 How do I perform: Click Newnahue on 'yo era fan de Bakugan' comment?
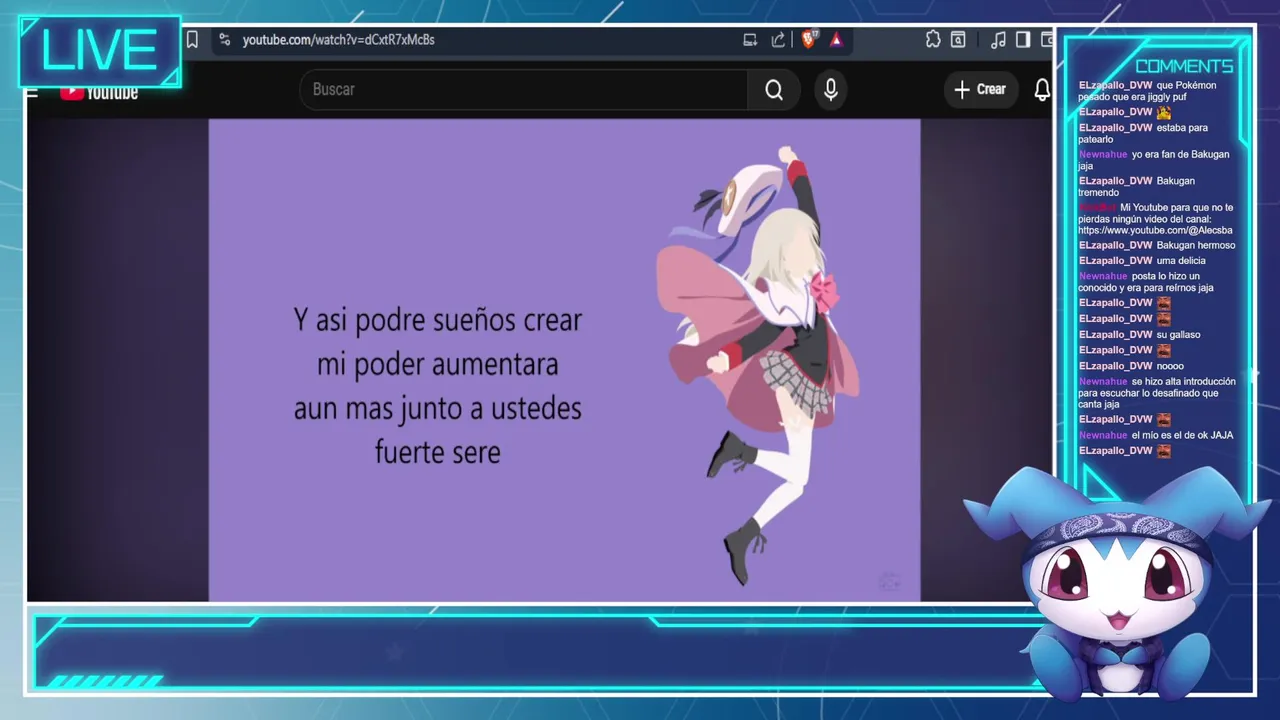coord(1103,155)
